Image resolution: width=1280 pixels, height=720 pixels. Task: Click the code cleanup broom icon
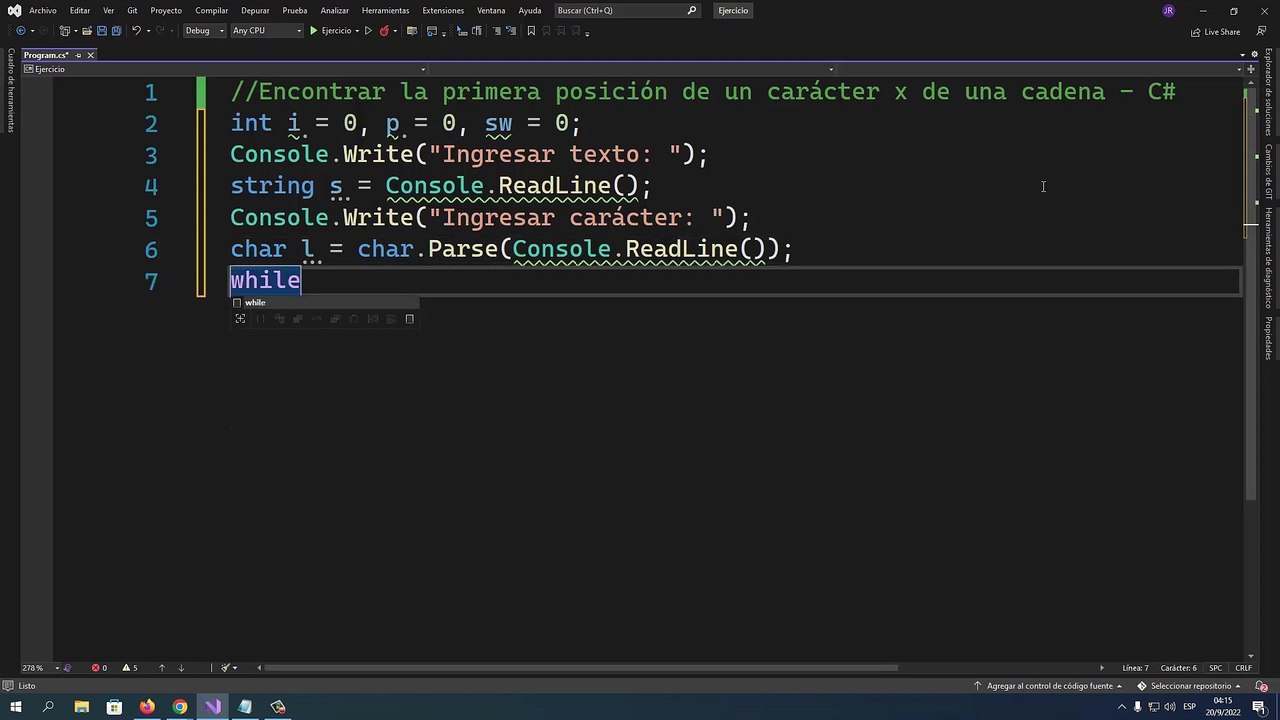click(x=226, y=668)
